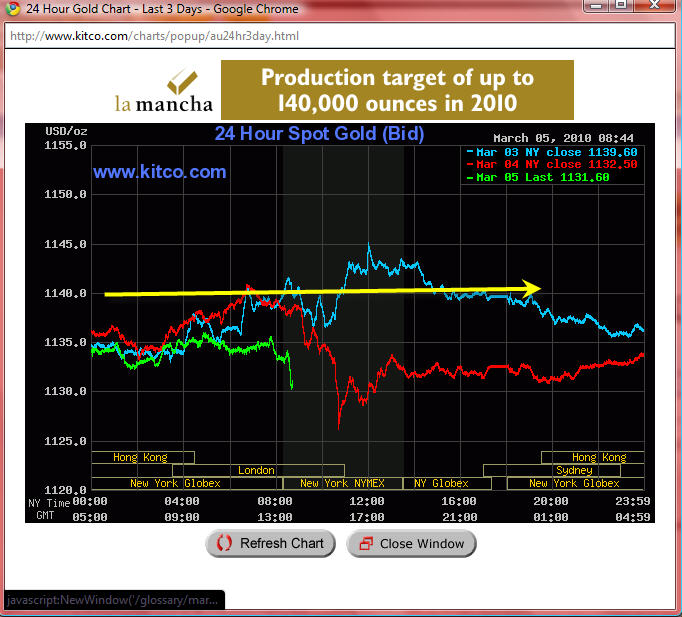The height and width of the screenshot is (617, 682).
Task: Click the USD/oz axis label
Action: pos(66,131)
